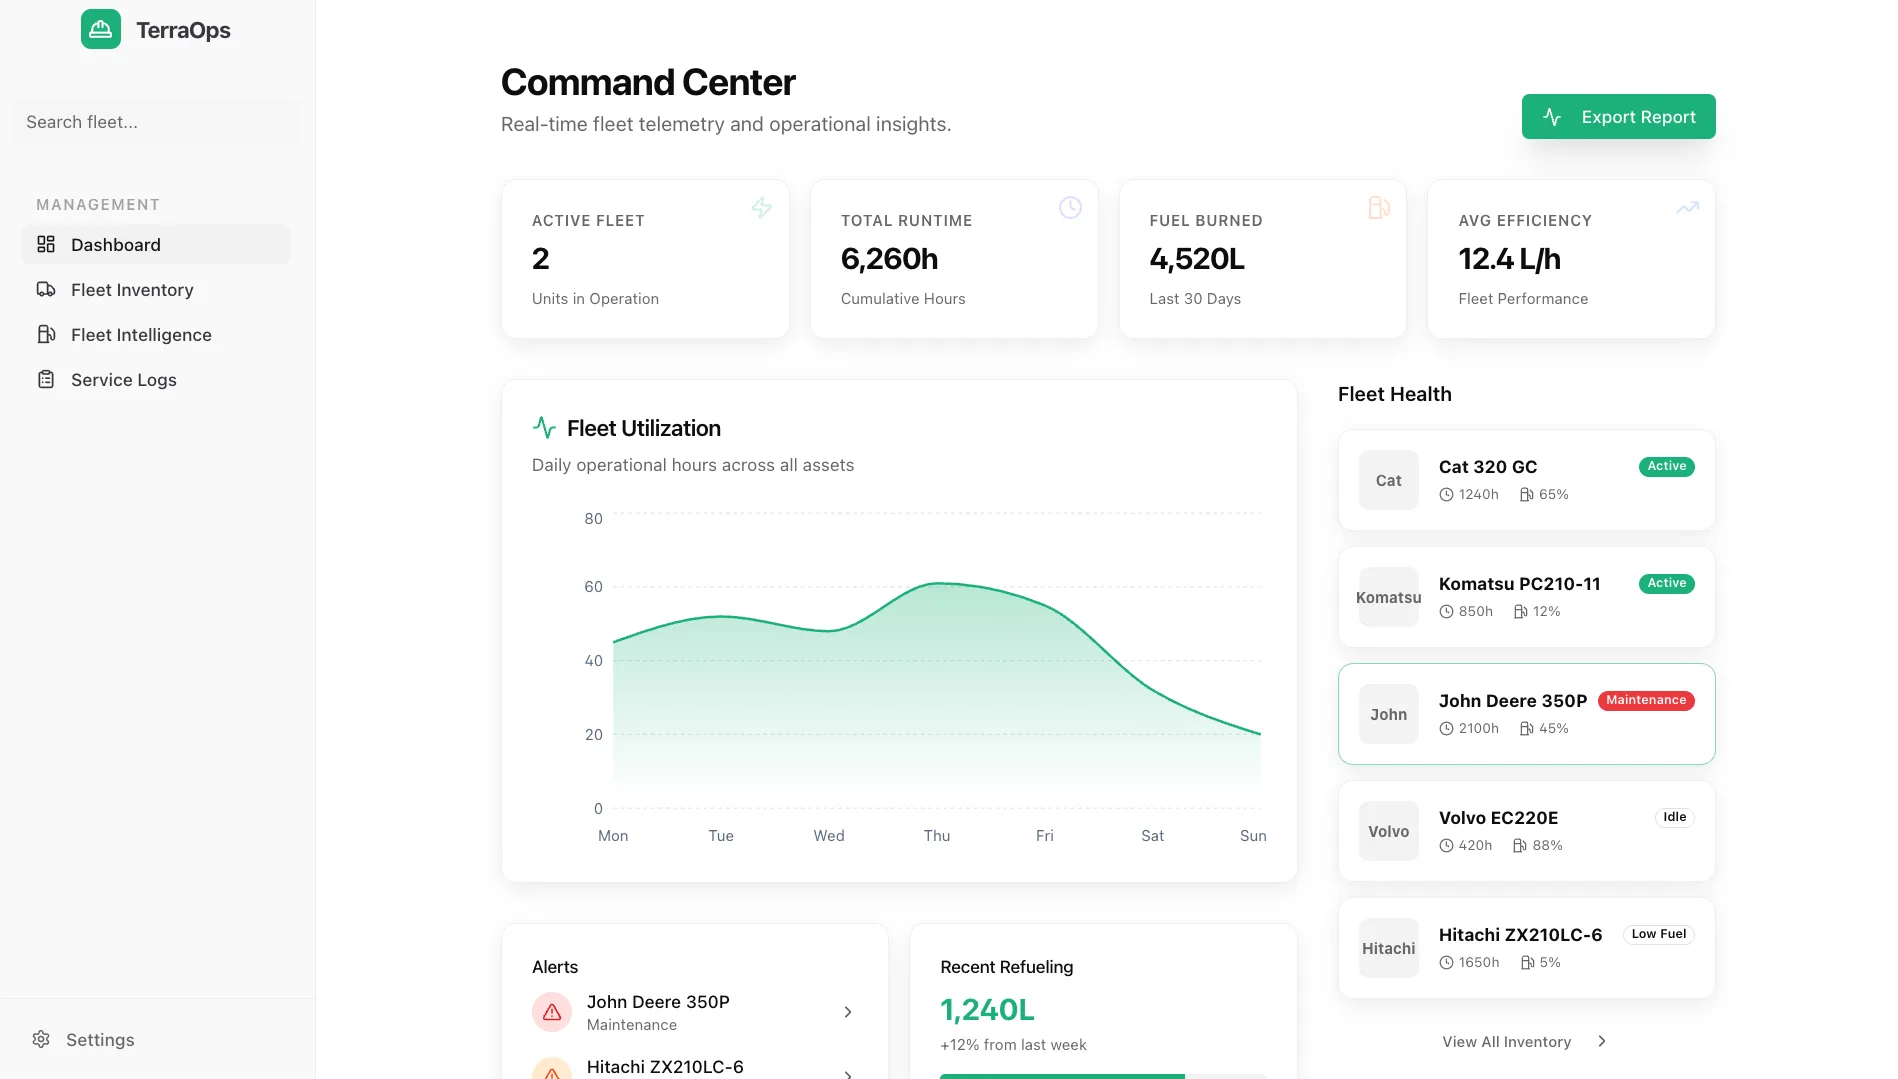Click the John Deere 350P alert warning icon
Screen dimensions: 1898x1079
coord(552,1012)
